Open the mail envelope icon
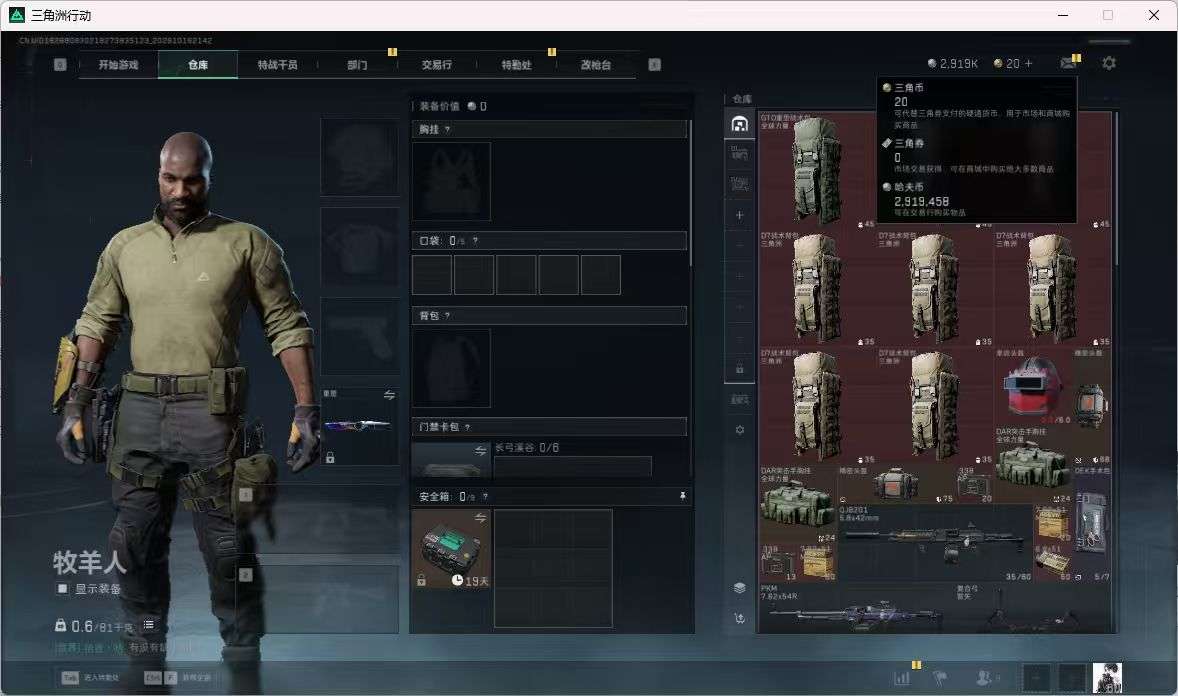Viewport: 1178px width, 696px height. click(1068, 63)
